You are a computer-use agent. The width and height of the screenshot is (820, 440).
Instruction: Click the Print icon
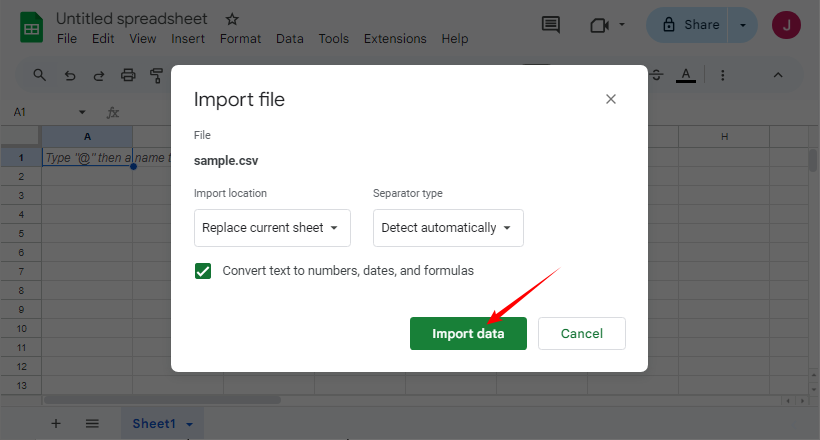tap(128, 75)
